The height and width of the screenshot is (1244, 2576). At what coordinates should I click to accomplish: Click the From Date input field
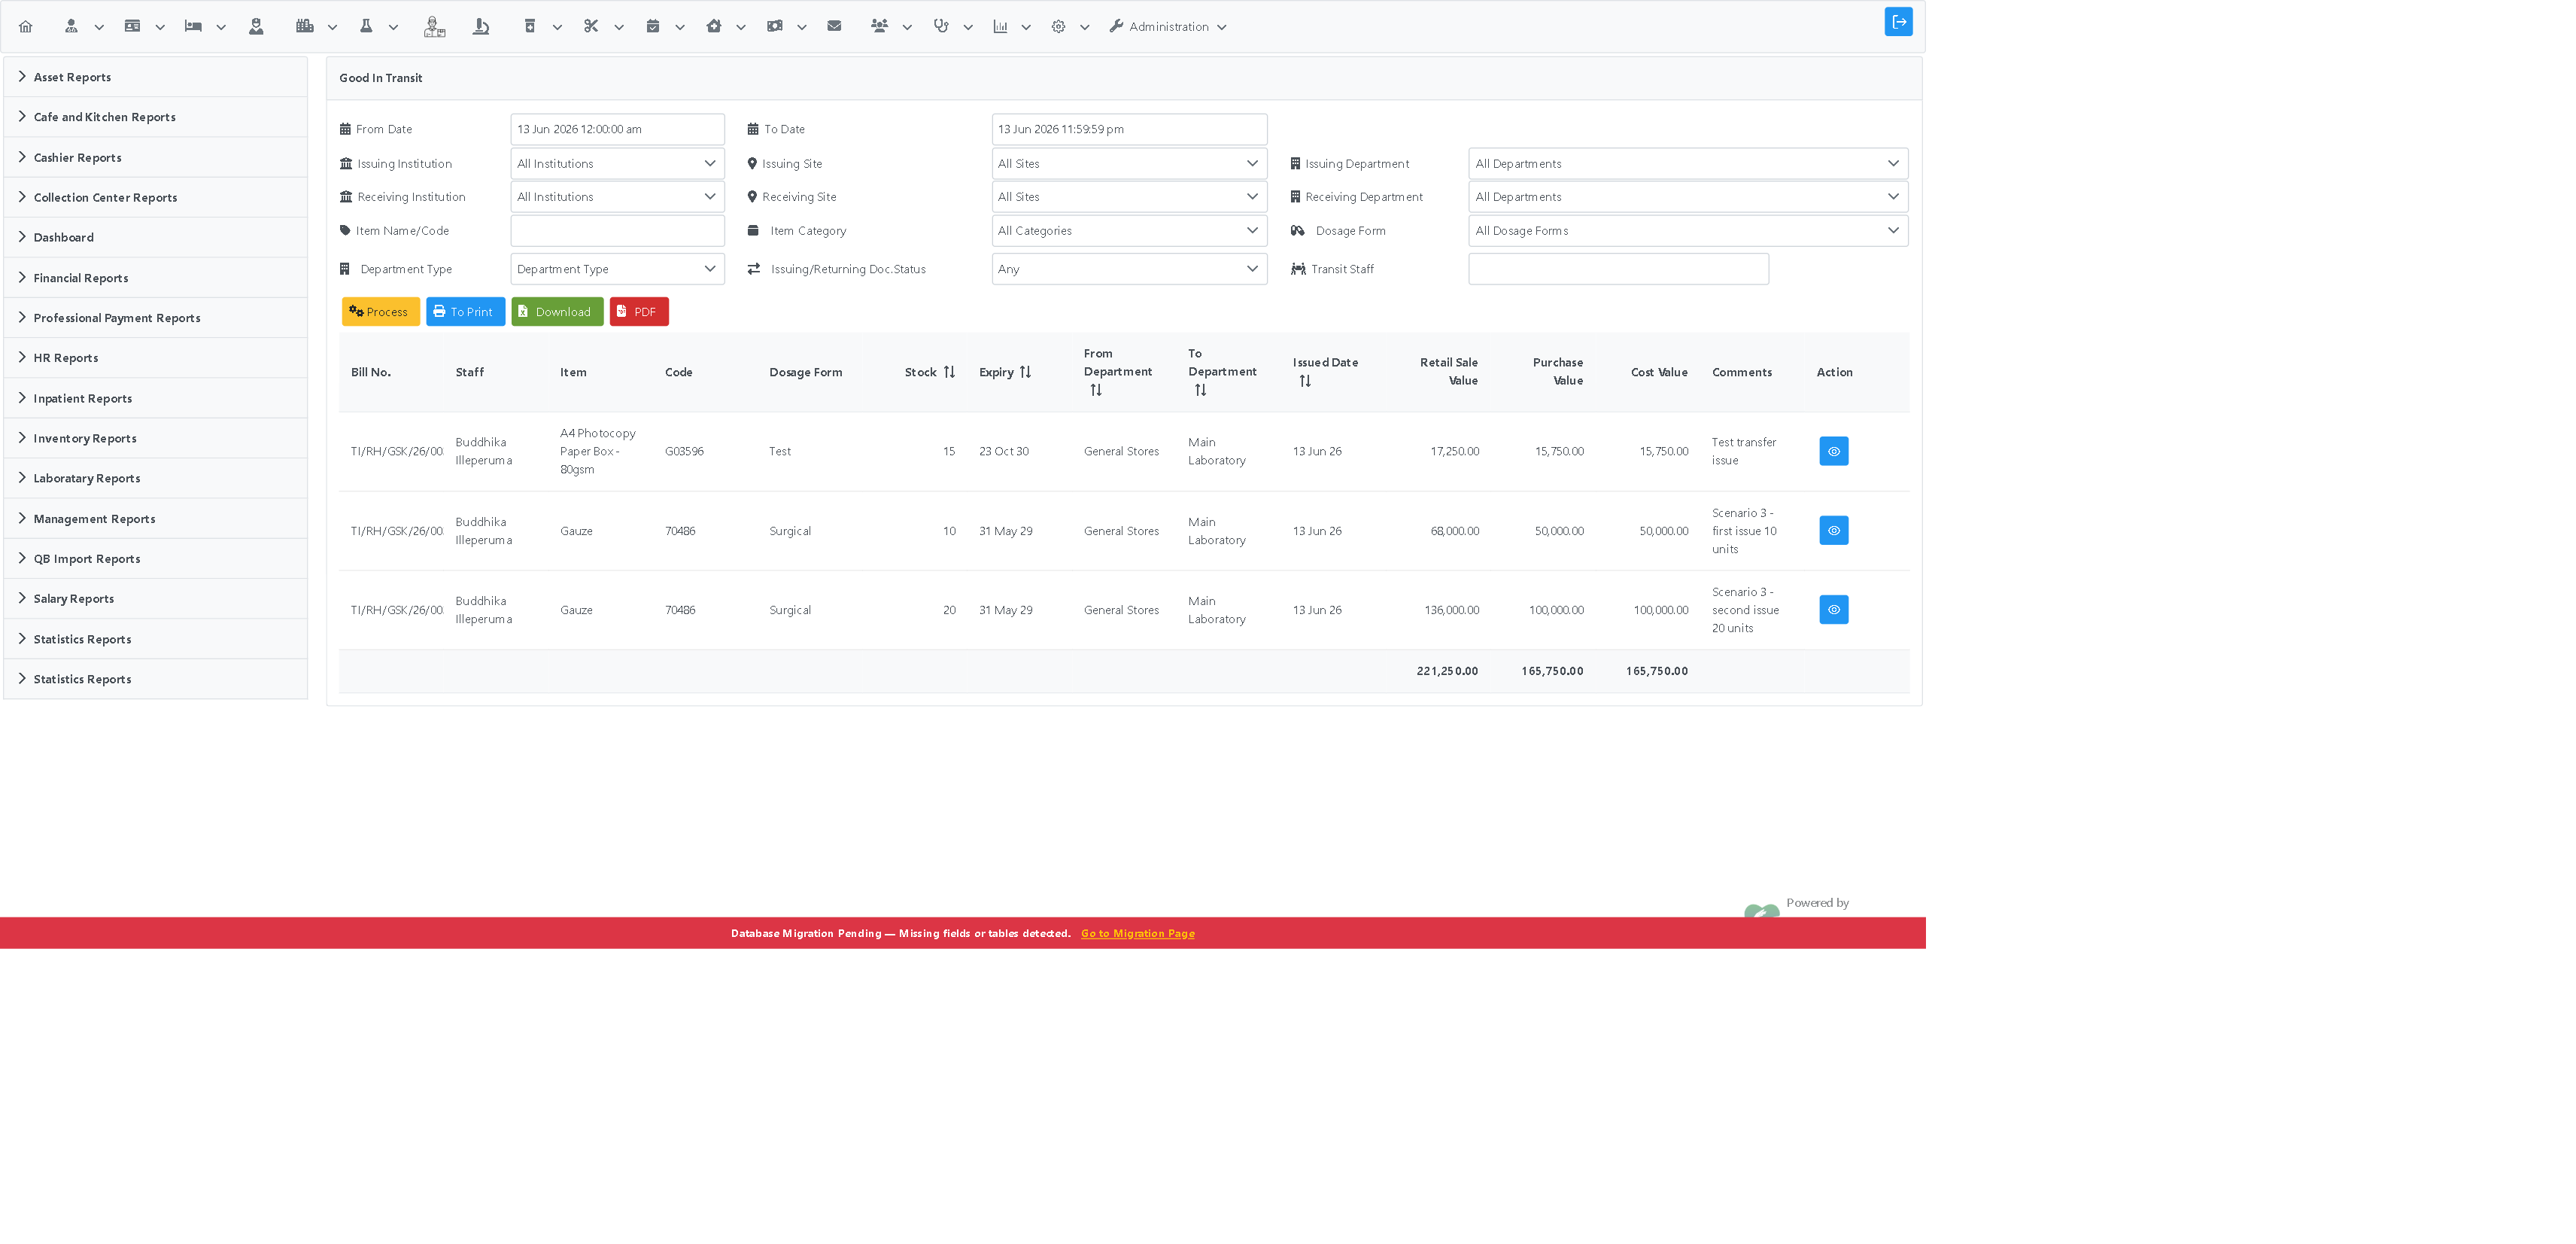pos(617,129)
